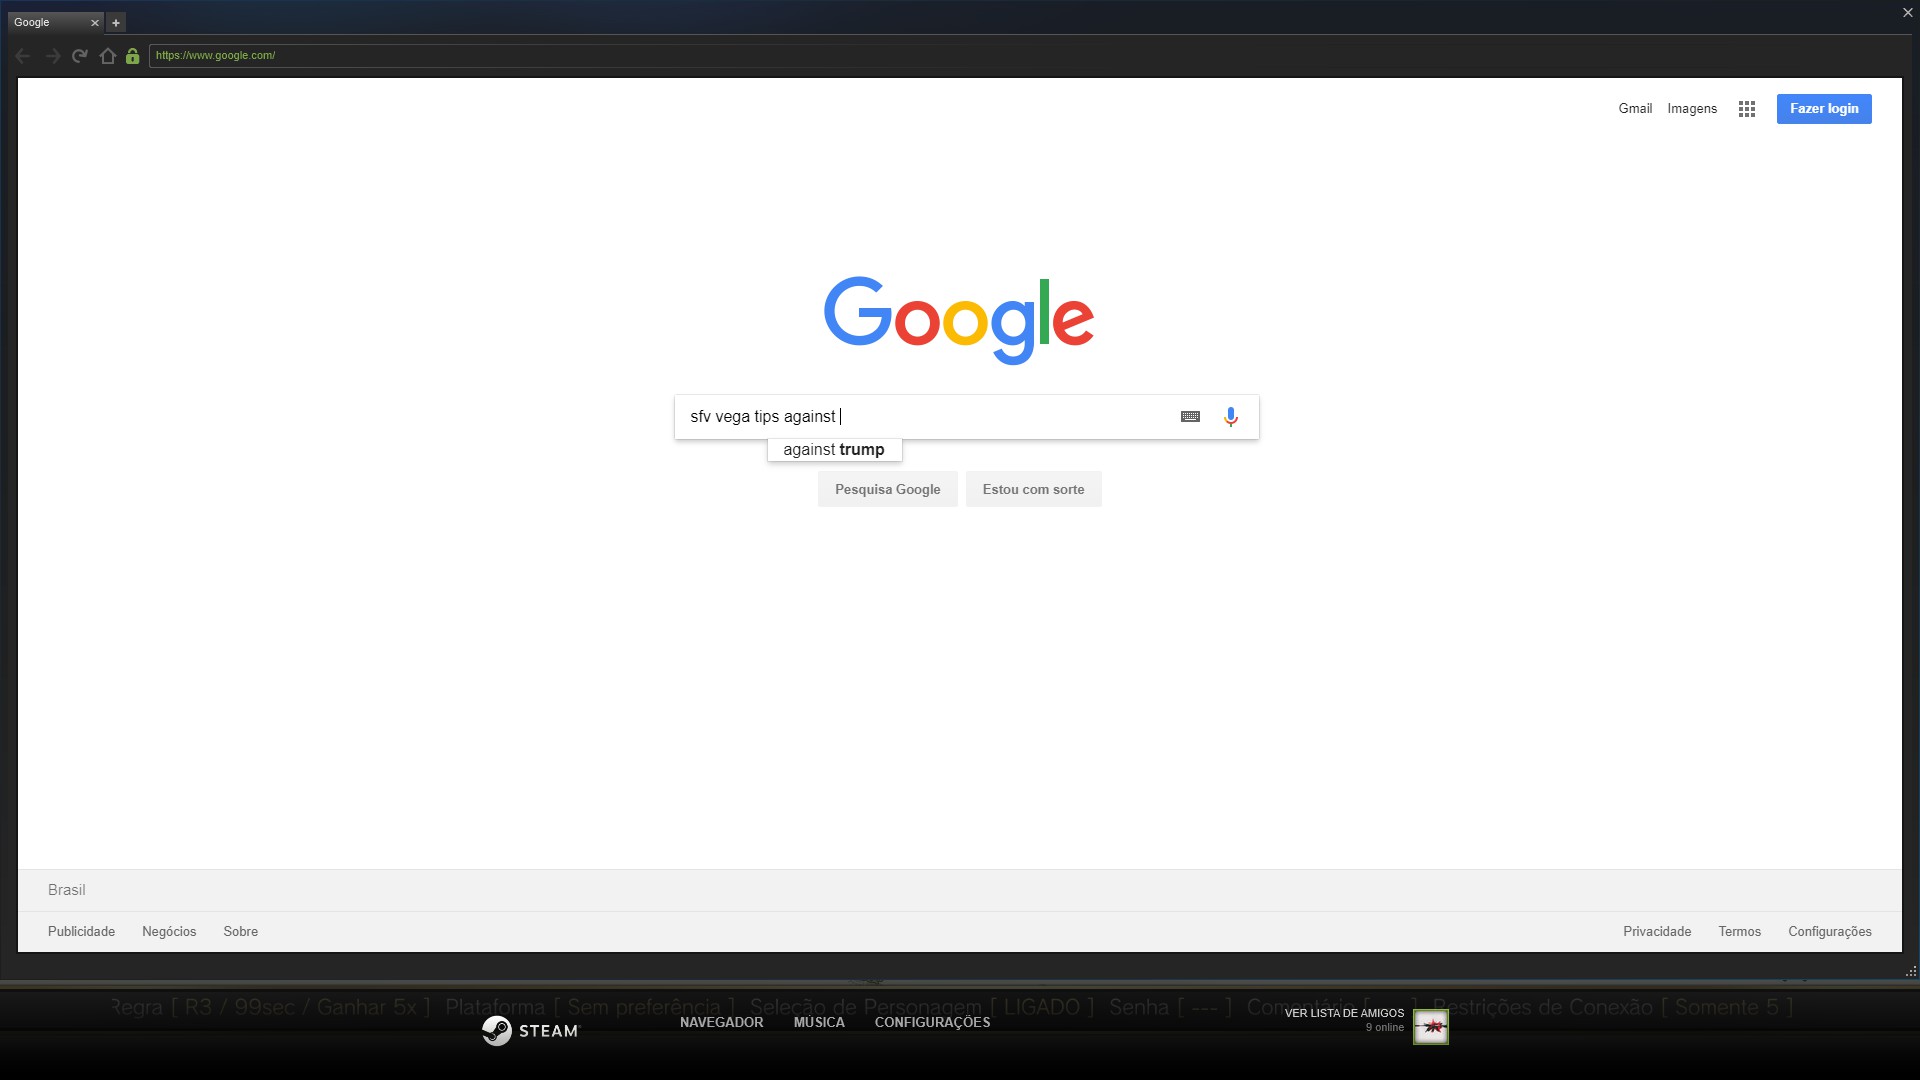The height and width of the screenshot is (1080, 1920).
Task: Select CONFIGURAÇÕES in the Steam overlay menu
Action: click(932, 1022)
